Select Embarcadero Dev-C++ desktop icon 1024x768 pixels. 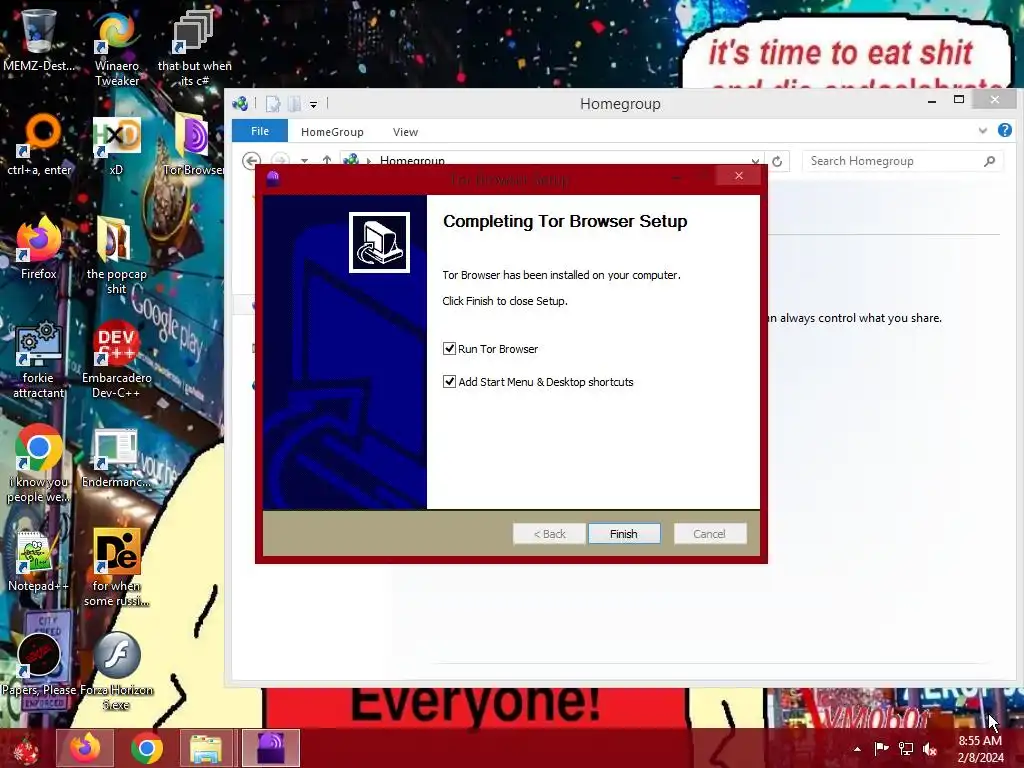tap(116, 360)
